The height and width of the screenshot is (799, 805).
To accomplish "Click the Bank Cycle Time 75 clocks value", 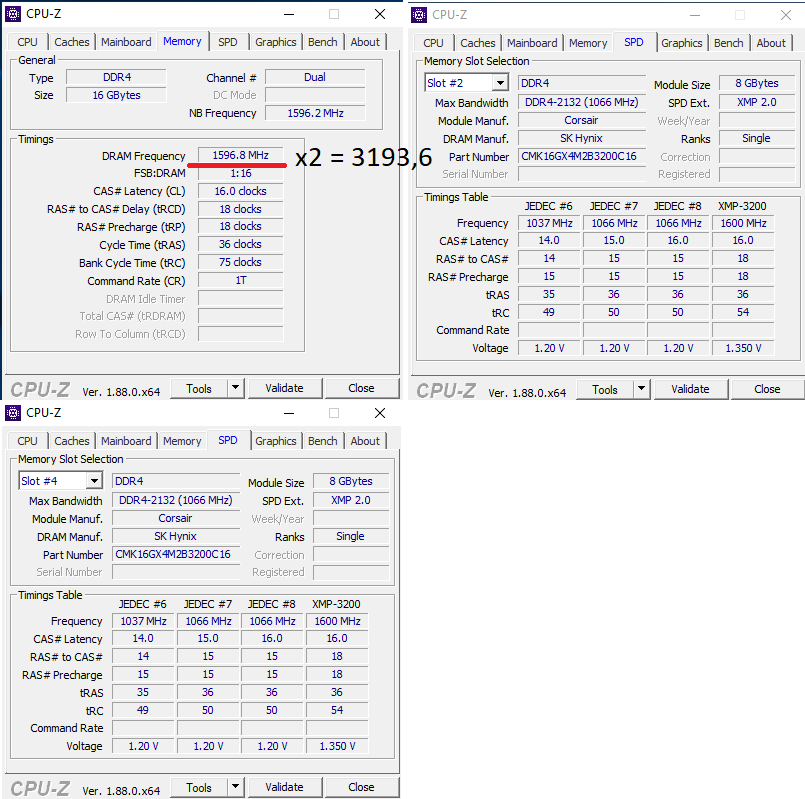I will pos(241,262).
